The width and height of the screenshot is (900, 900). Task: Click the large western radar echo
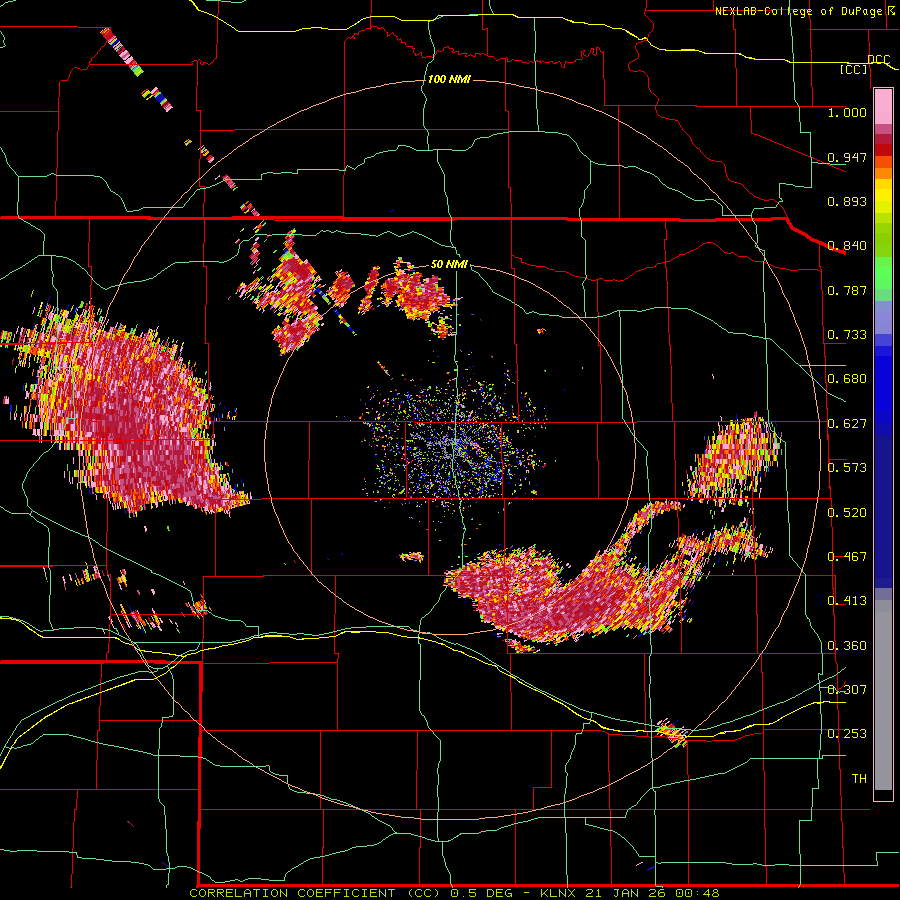coord(123,410)
